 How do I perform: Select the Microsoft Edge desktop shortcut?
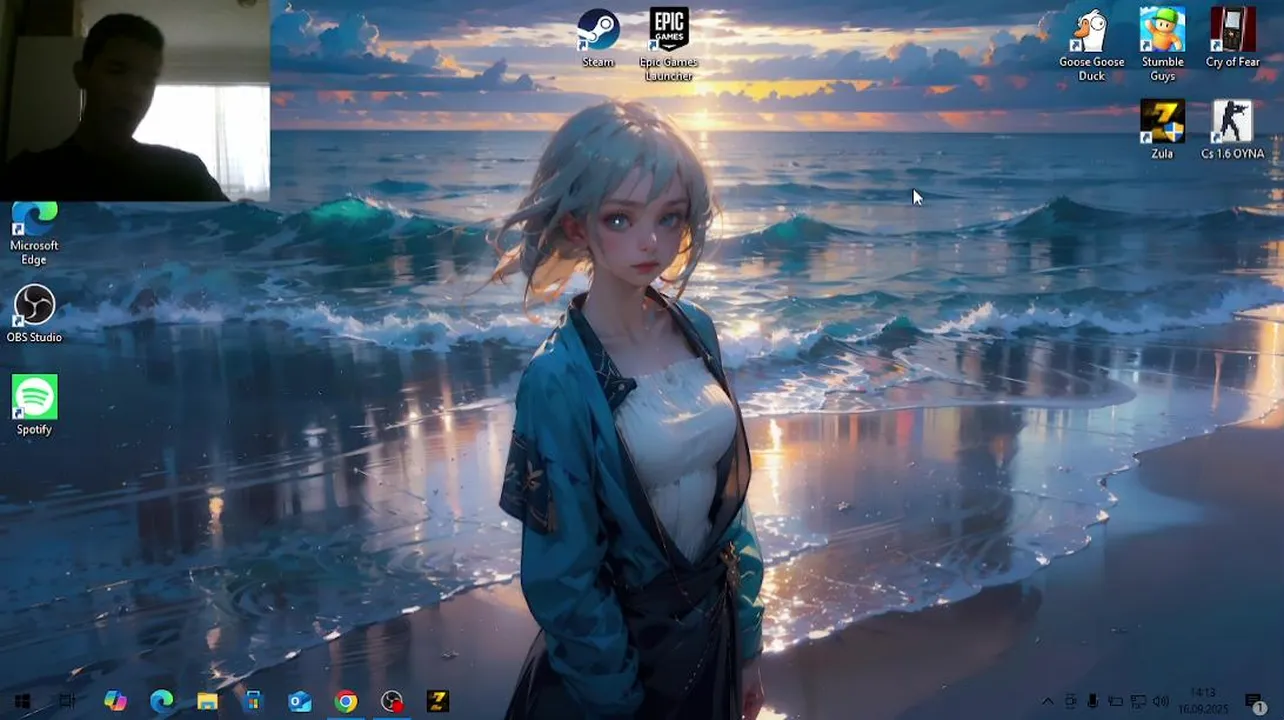tap(34, 234)
